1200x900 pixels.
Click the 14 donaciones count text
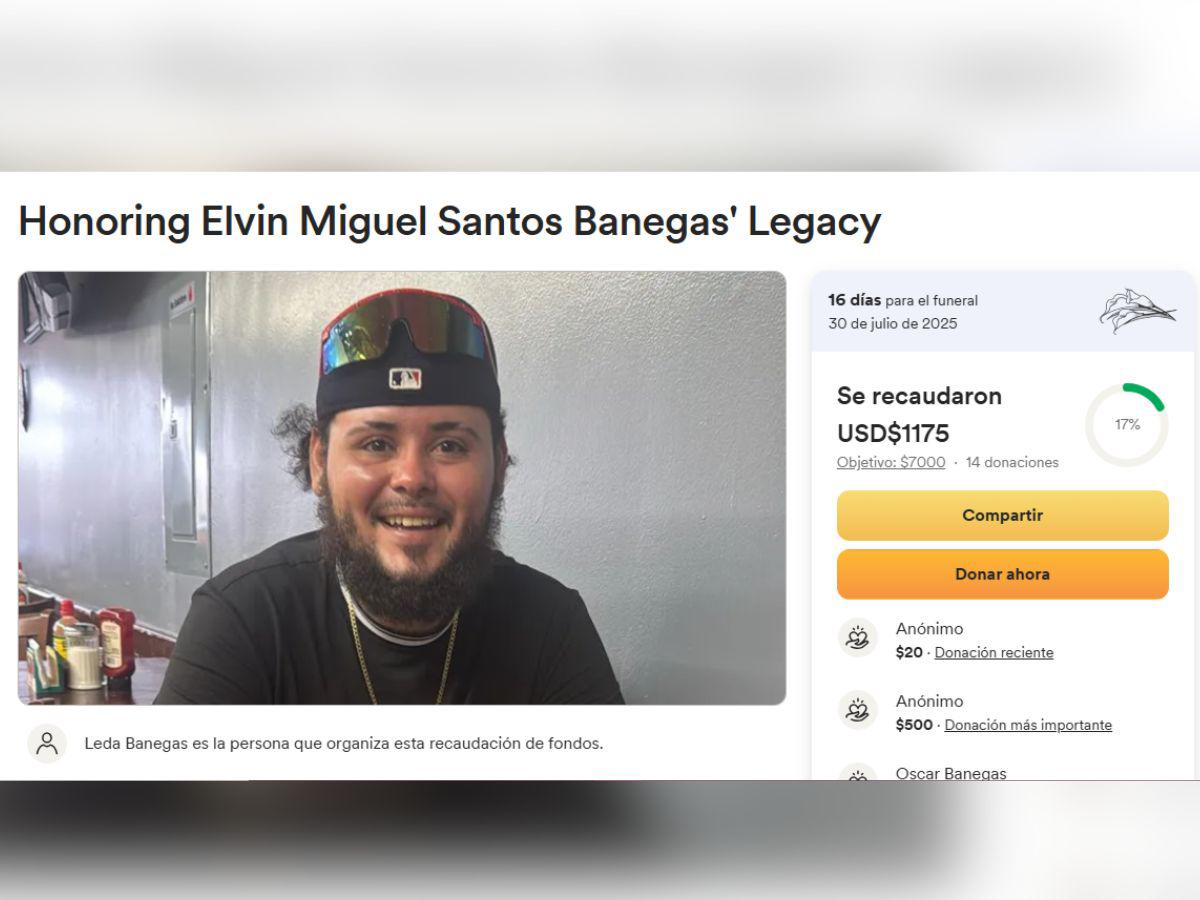tap(1012, 462)
